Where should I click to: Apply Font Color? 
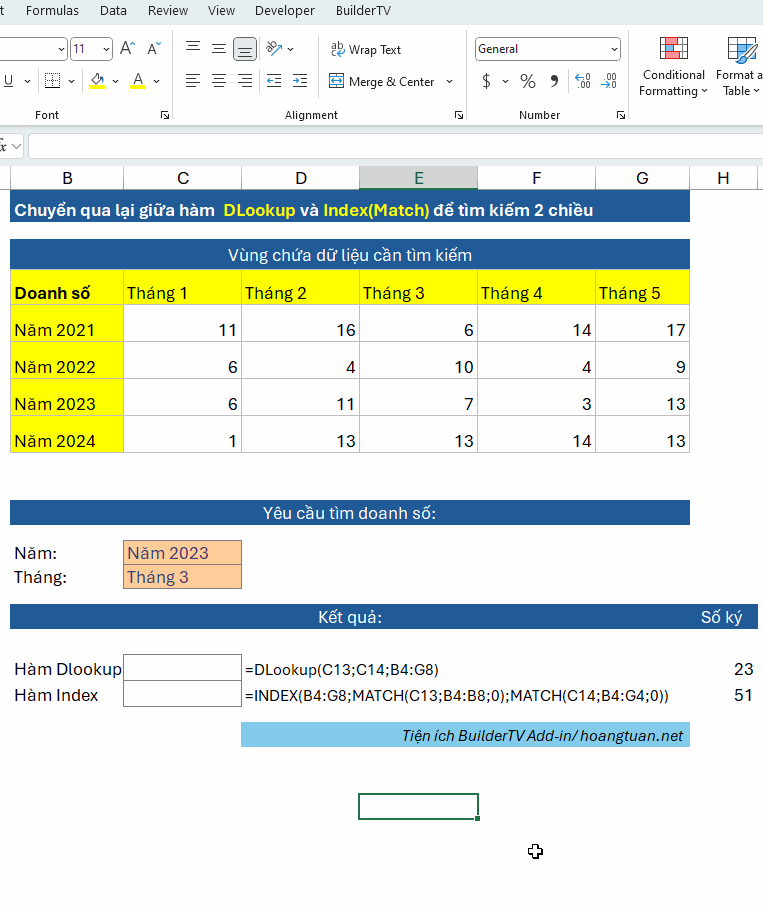(x=138, y=81)
